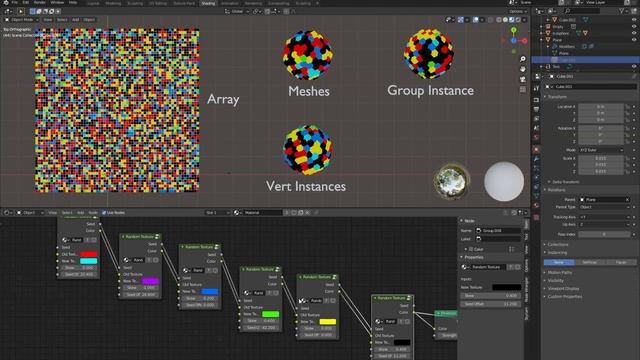Screen dimensions: 640x360
Task: Click the Blender logo icon
Action: 5,2
